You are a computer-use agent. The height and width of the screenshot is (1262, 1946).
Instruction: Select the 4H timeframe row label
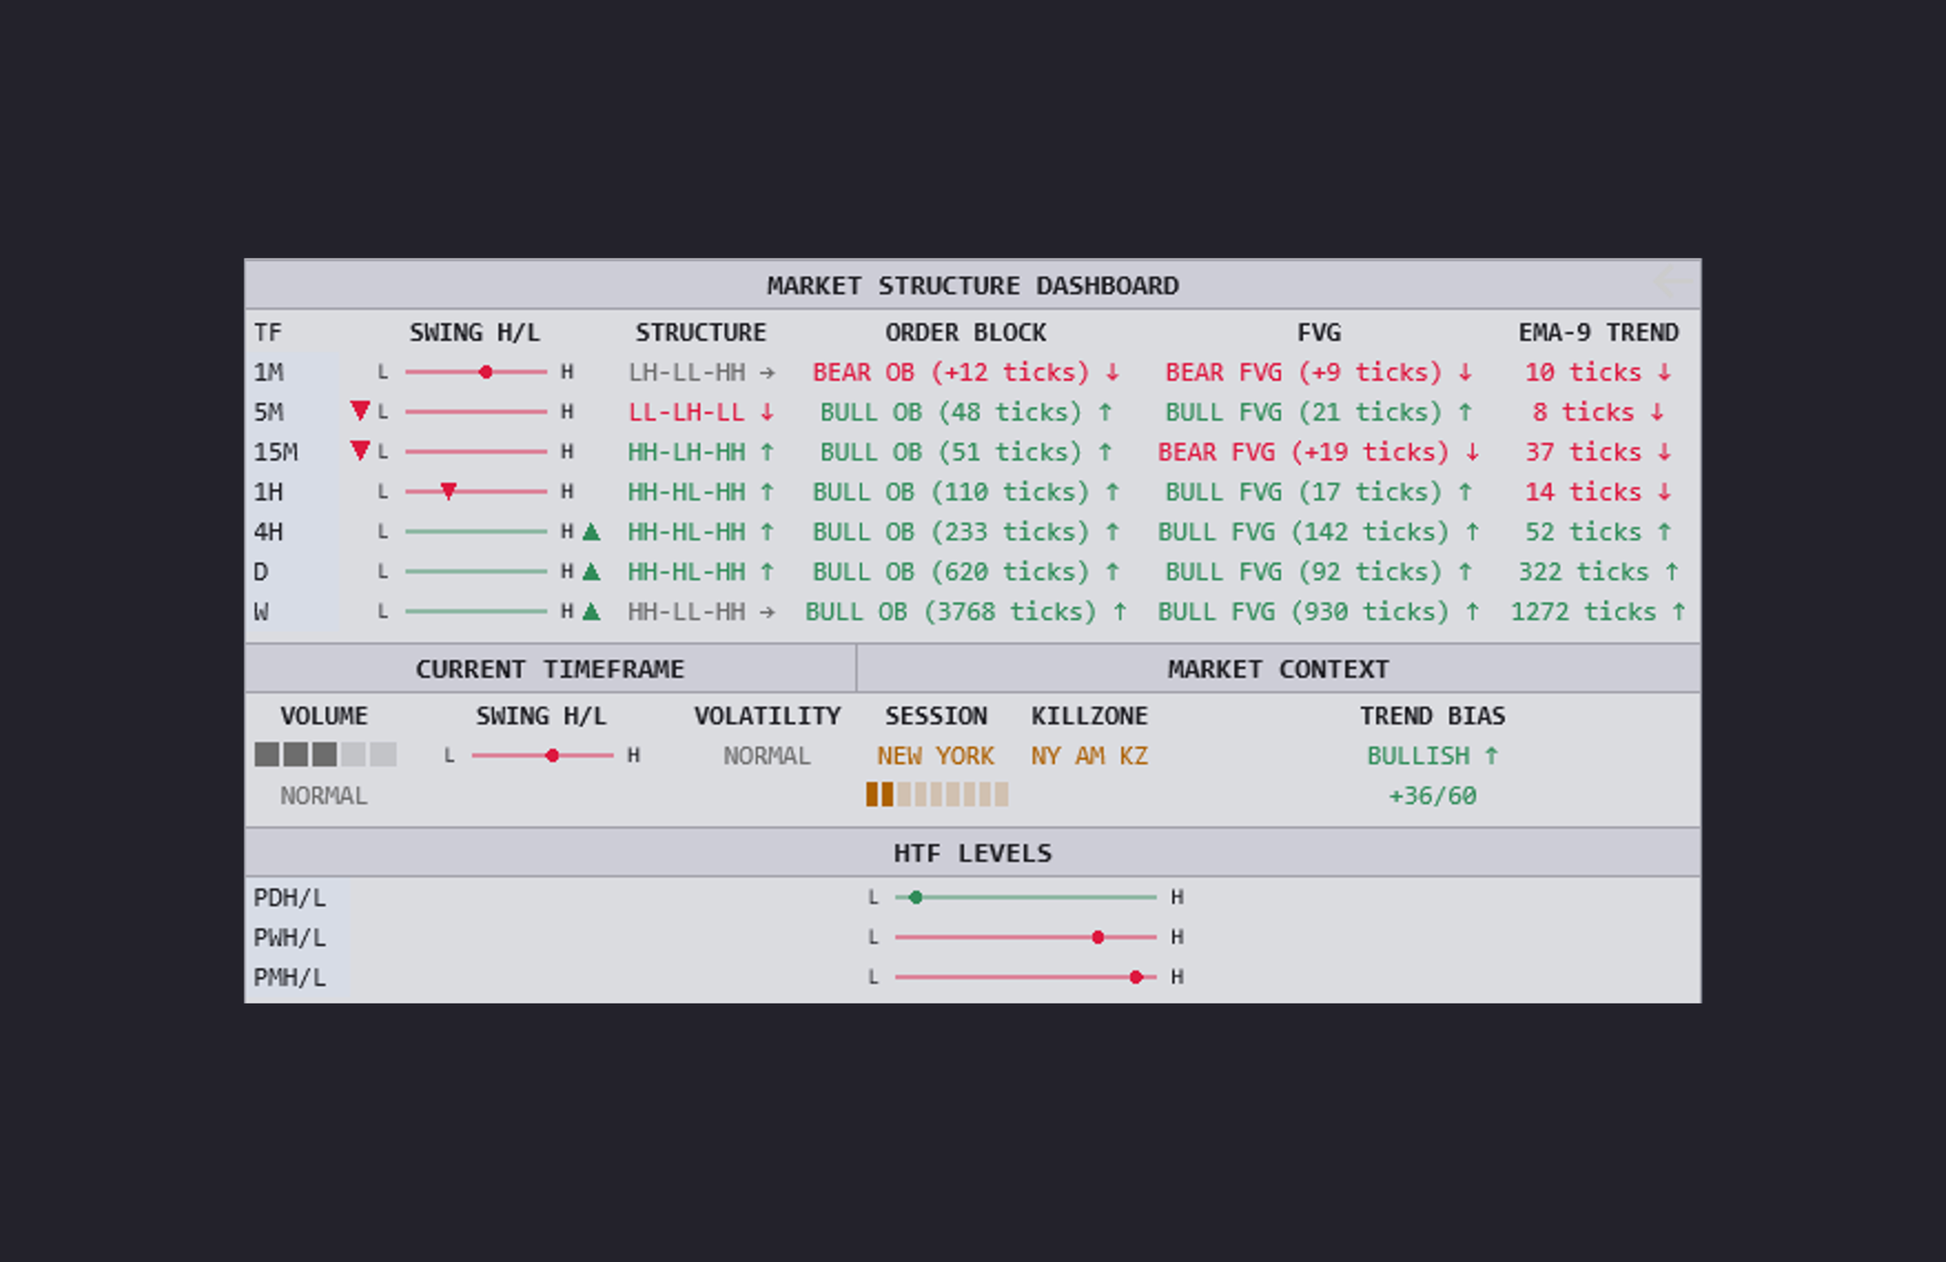coord(269,532)
